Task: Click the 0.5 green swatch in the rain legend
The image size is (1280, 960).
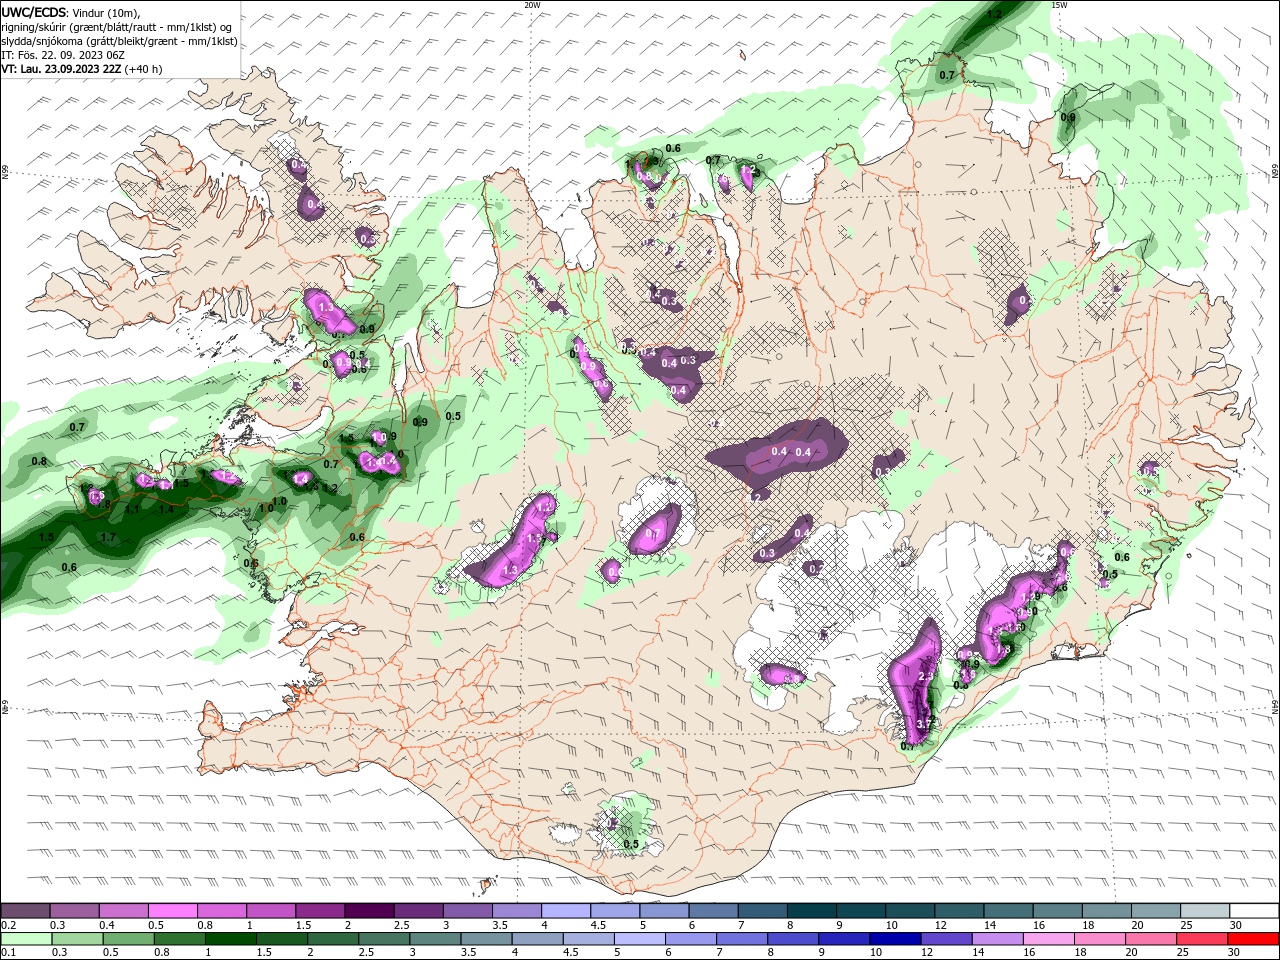Action: (x=128, y=939)
